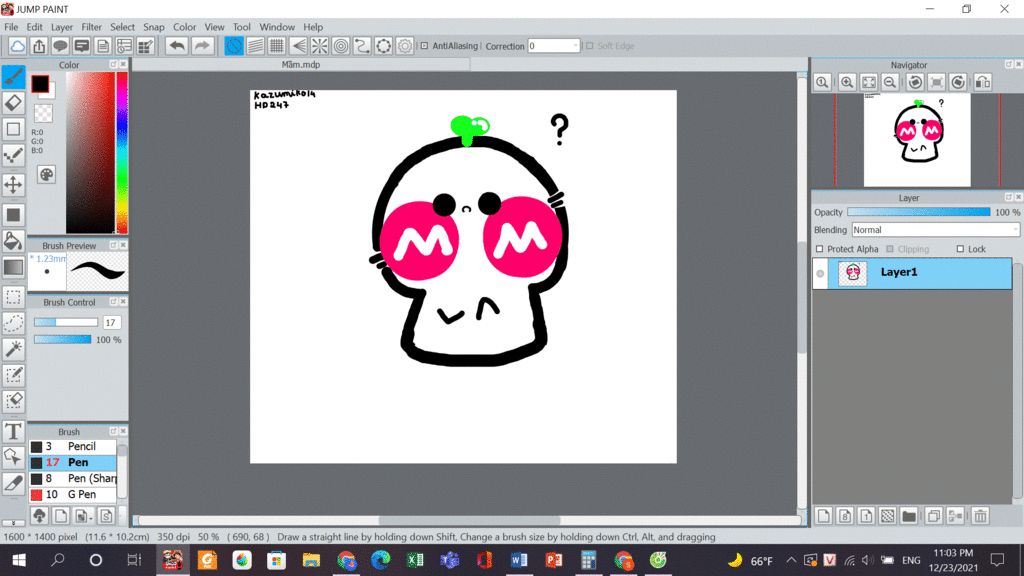
Task: Enable the radial snap guide
Action: [319, 46]
